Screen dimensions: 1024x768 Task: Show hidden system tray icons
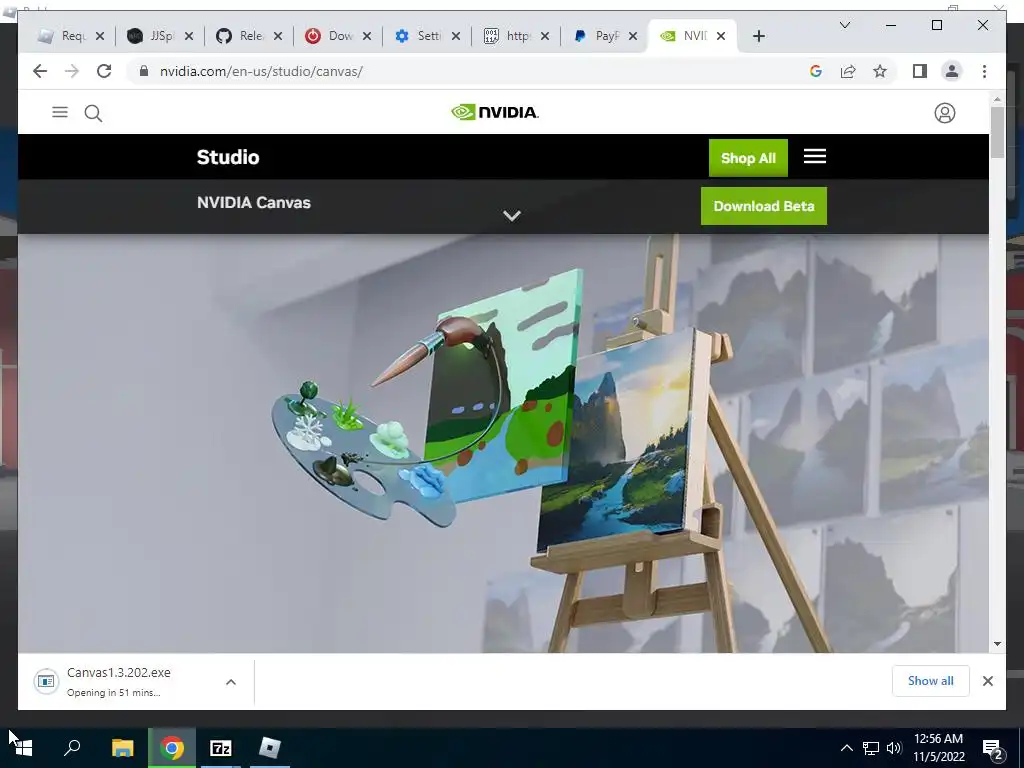[846, 748]
